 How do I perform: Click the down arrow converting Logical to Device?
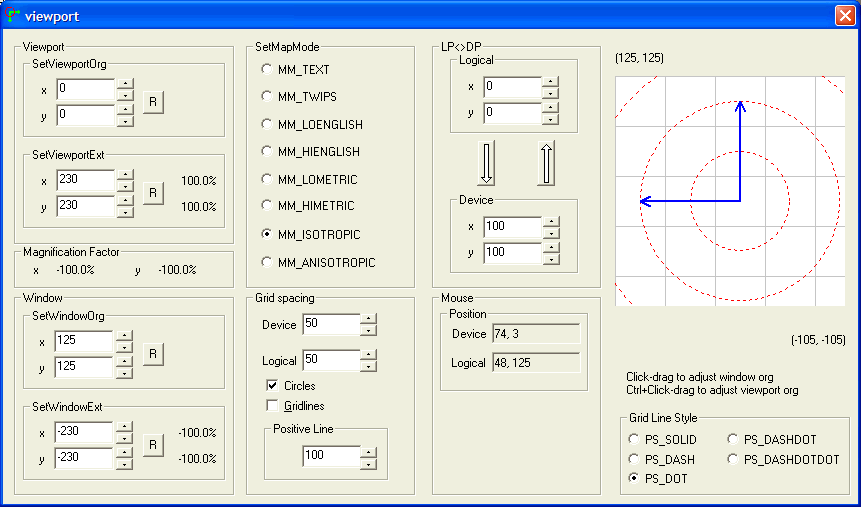pyautogui.click(x=486, y=163)
